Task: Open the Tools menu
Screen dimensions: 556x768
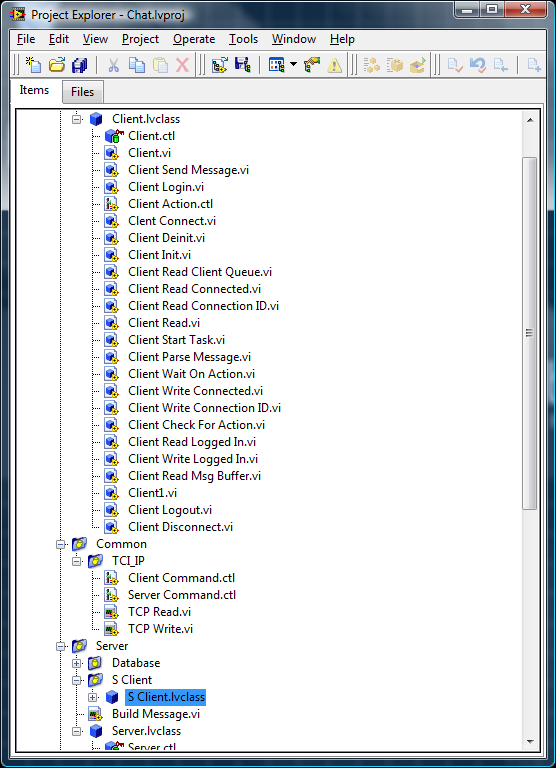Action: point(243,39)
